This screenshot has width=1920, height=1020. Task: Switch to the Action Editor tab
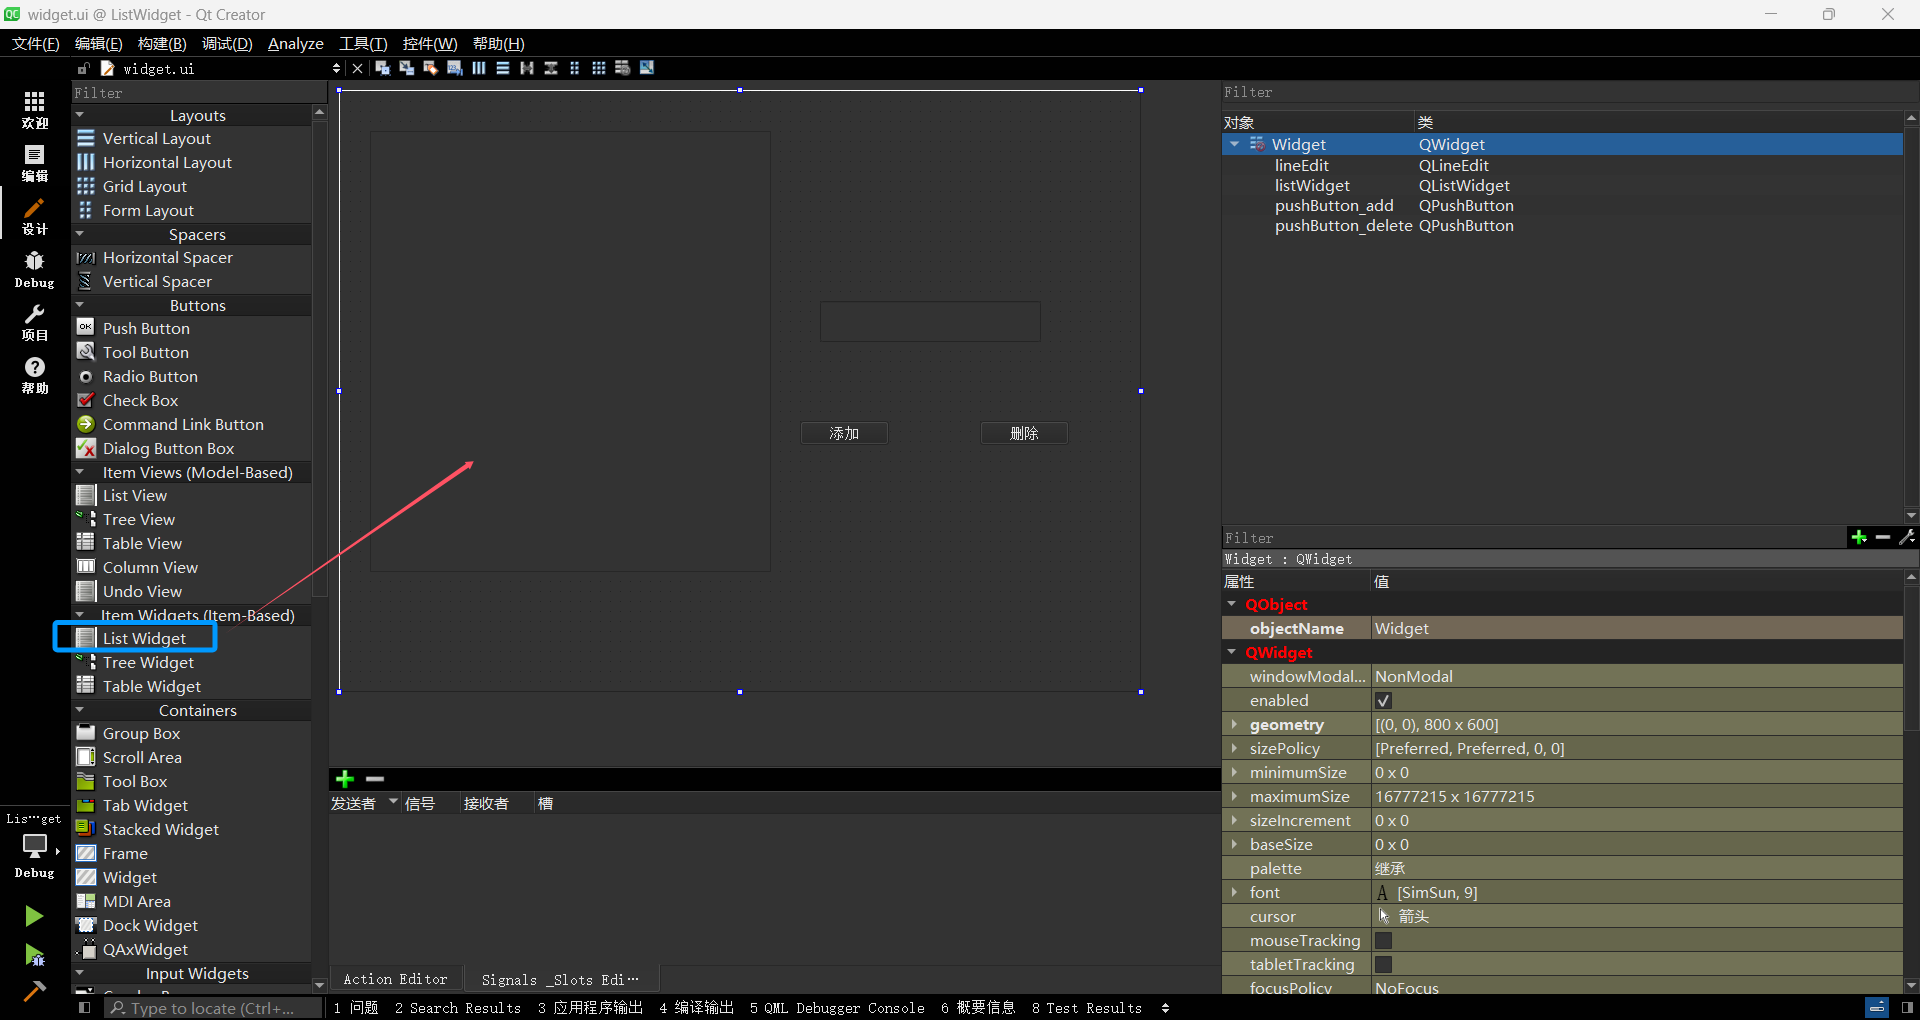point(396,979)
